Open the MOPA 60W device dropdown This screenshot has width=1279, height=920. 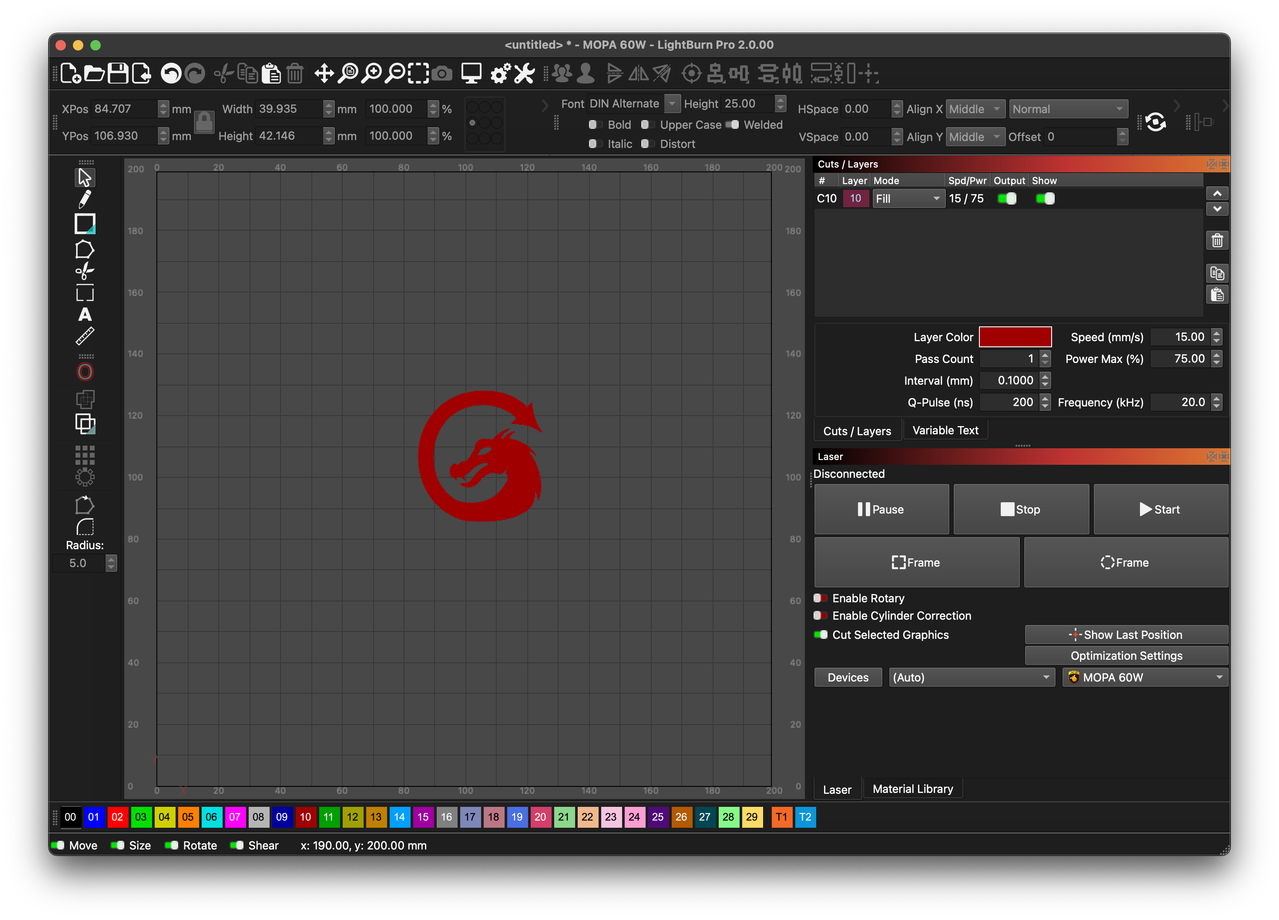tap(1145, 677)
